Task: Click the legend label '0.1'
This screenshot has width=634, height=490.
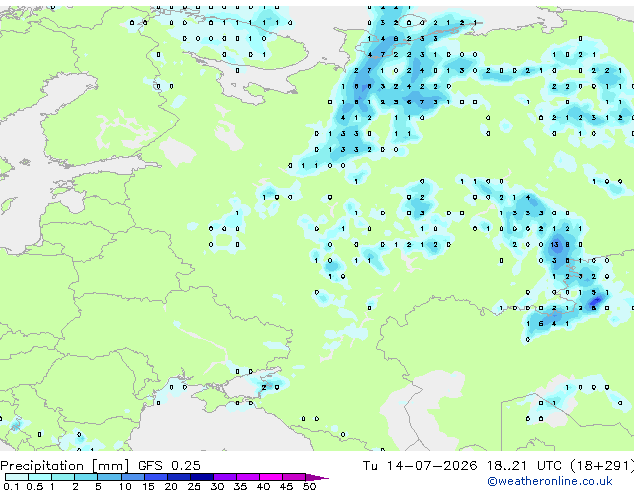Action: (x=11, y=486)
